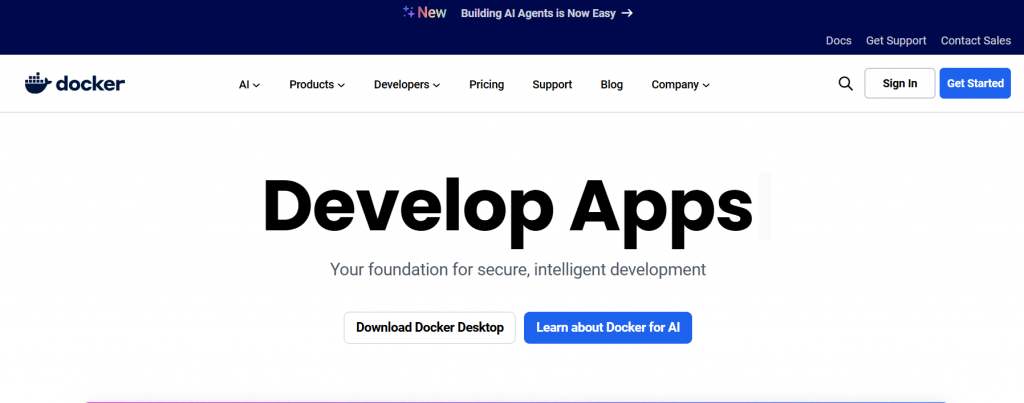Expand the AI dropdown menu

coord(249,84)
